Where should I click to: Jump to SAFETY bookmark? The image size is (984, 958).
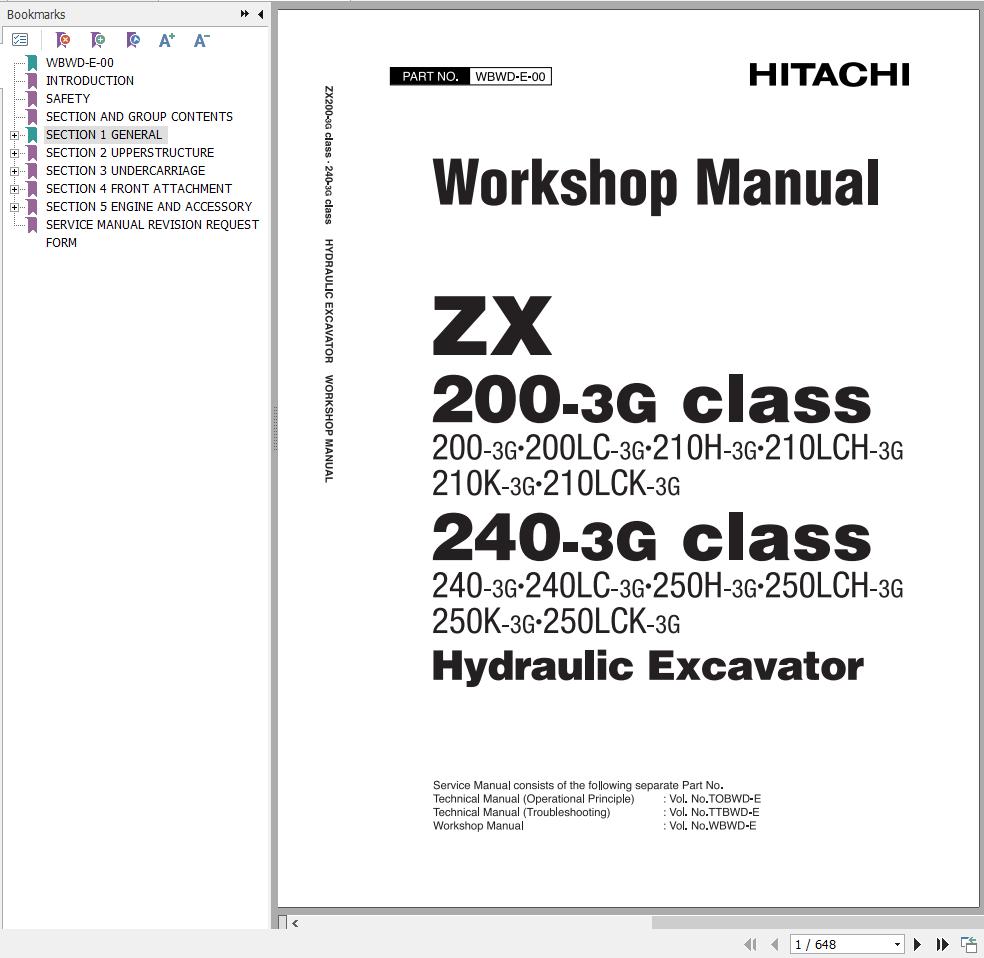click(x=68, y=99)
